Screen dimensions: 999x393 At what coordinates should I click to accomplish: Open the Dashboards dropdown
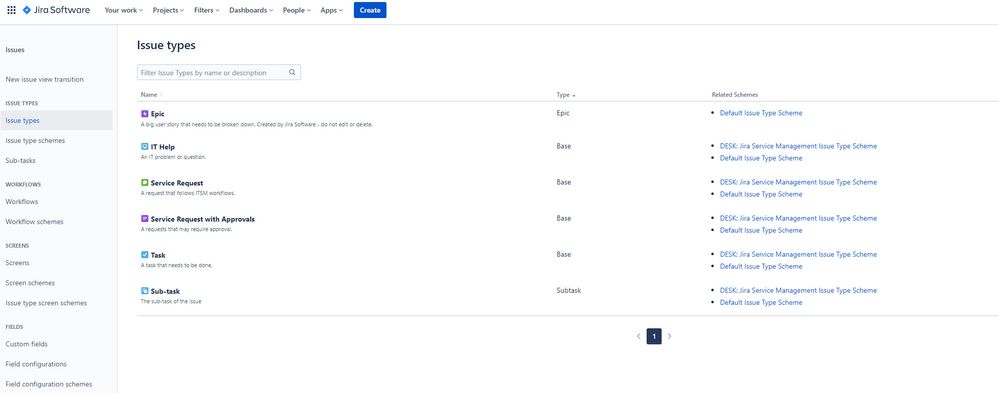251,10
